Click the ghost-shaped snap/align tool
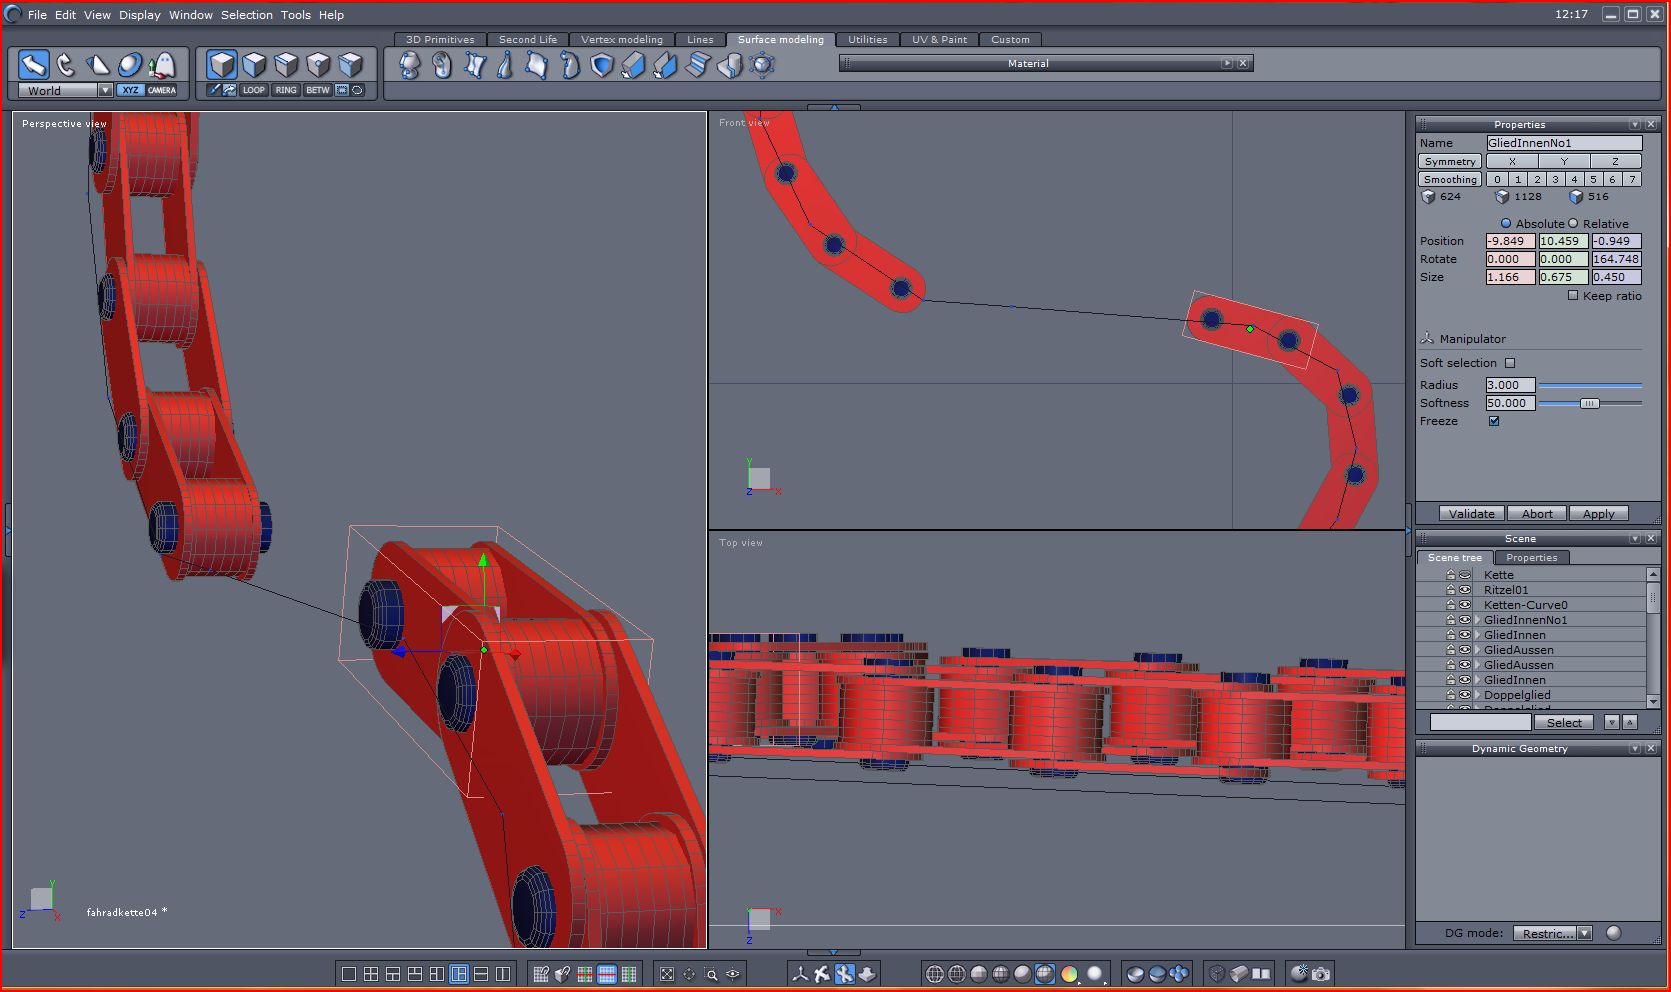The height and width of the screenshot is (992, 1671). (162, 65)
